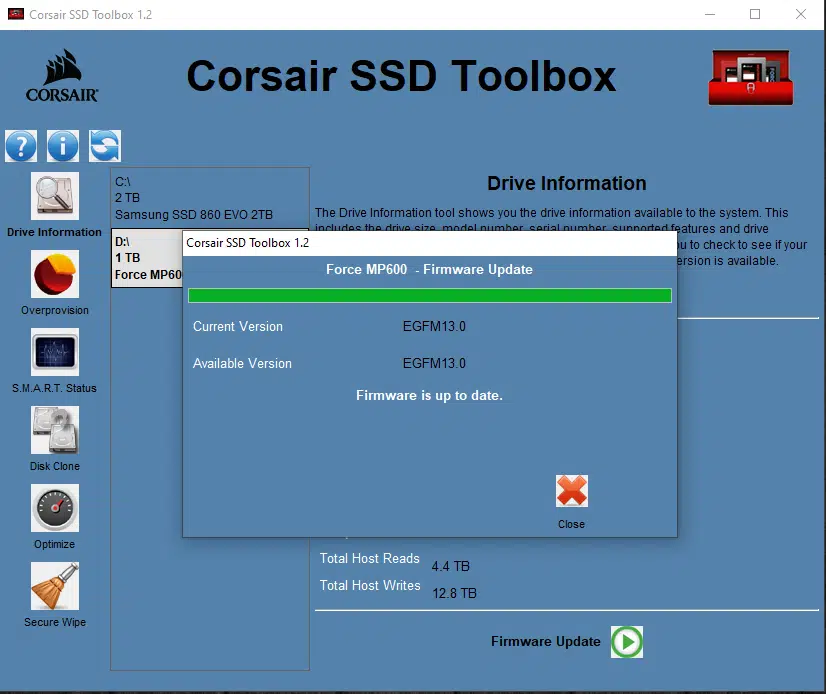
Task: Minimize the Corsair SSD Toolbox window
Action: click(x=710, y=14)
